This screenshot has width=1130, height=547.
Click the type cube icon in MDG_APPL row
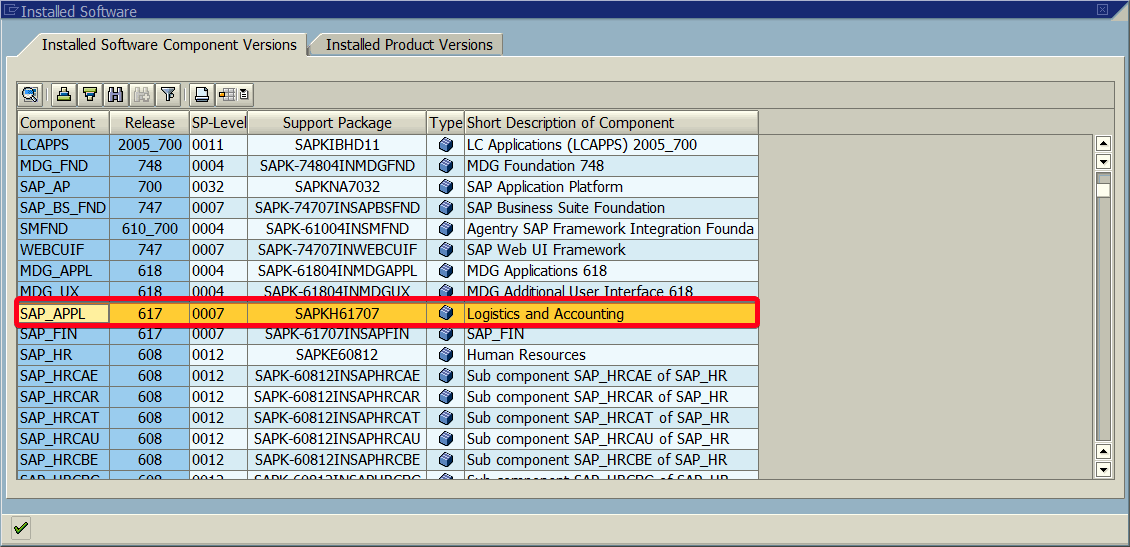(x=445, y=271)
